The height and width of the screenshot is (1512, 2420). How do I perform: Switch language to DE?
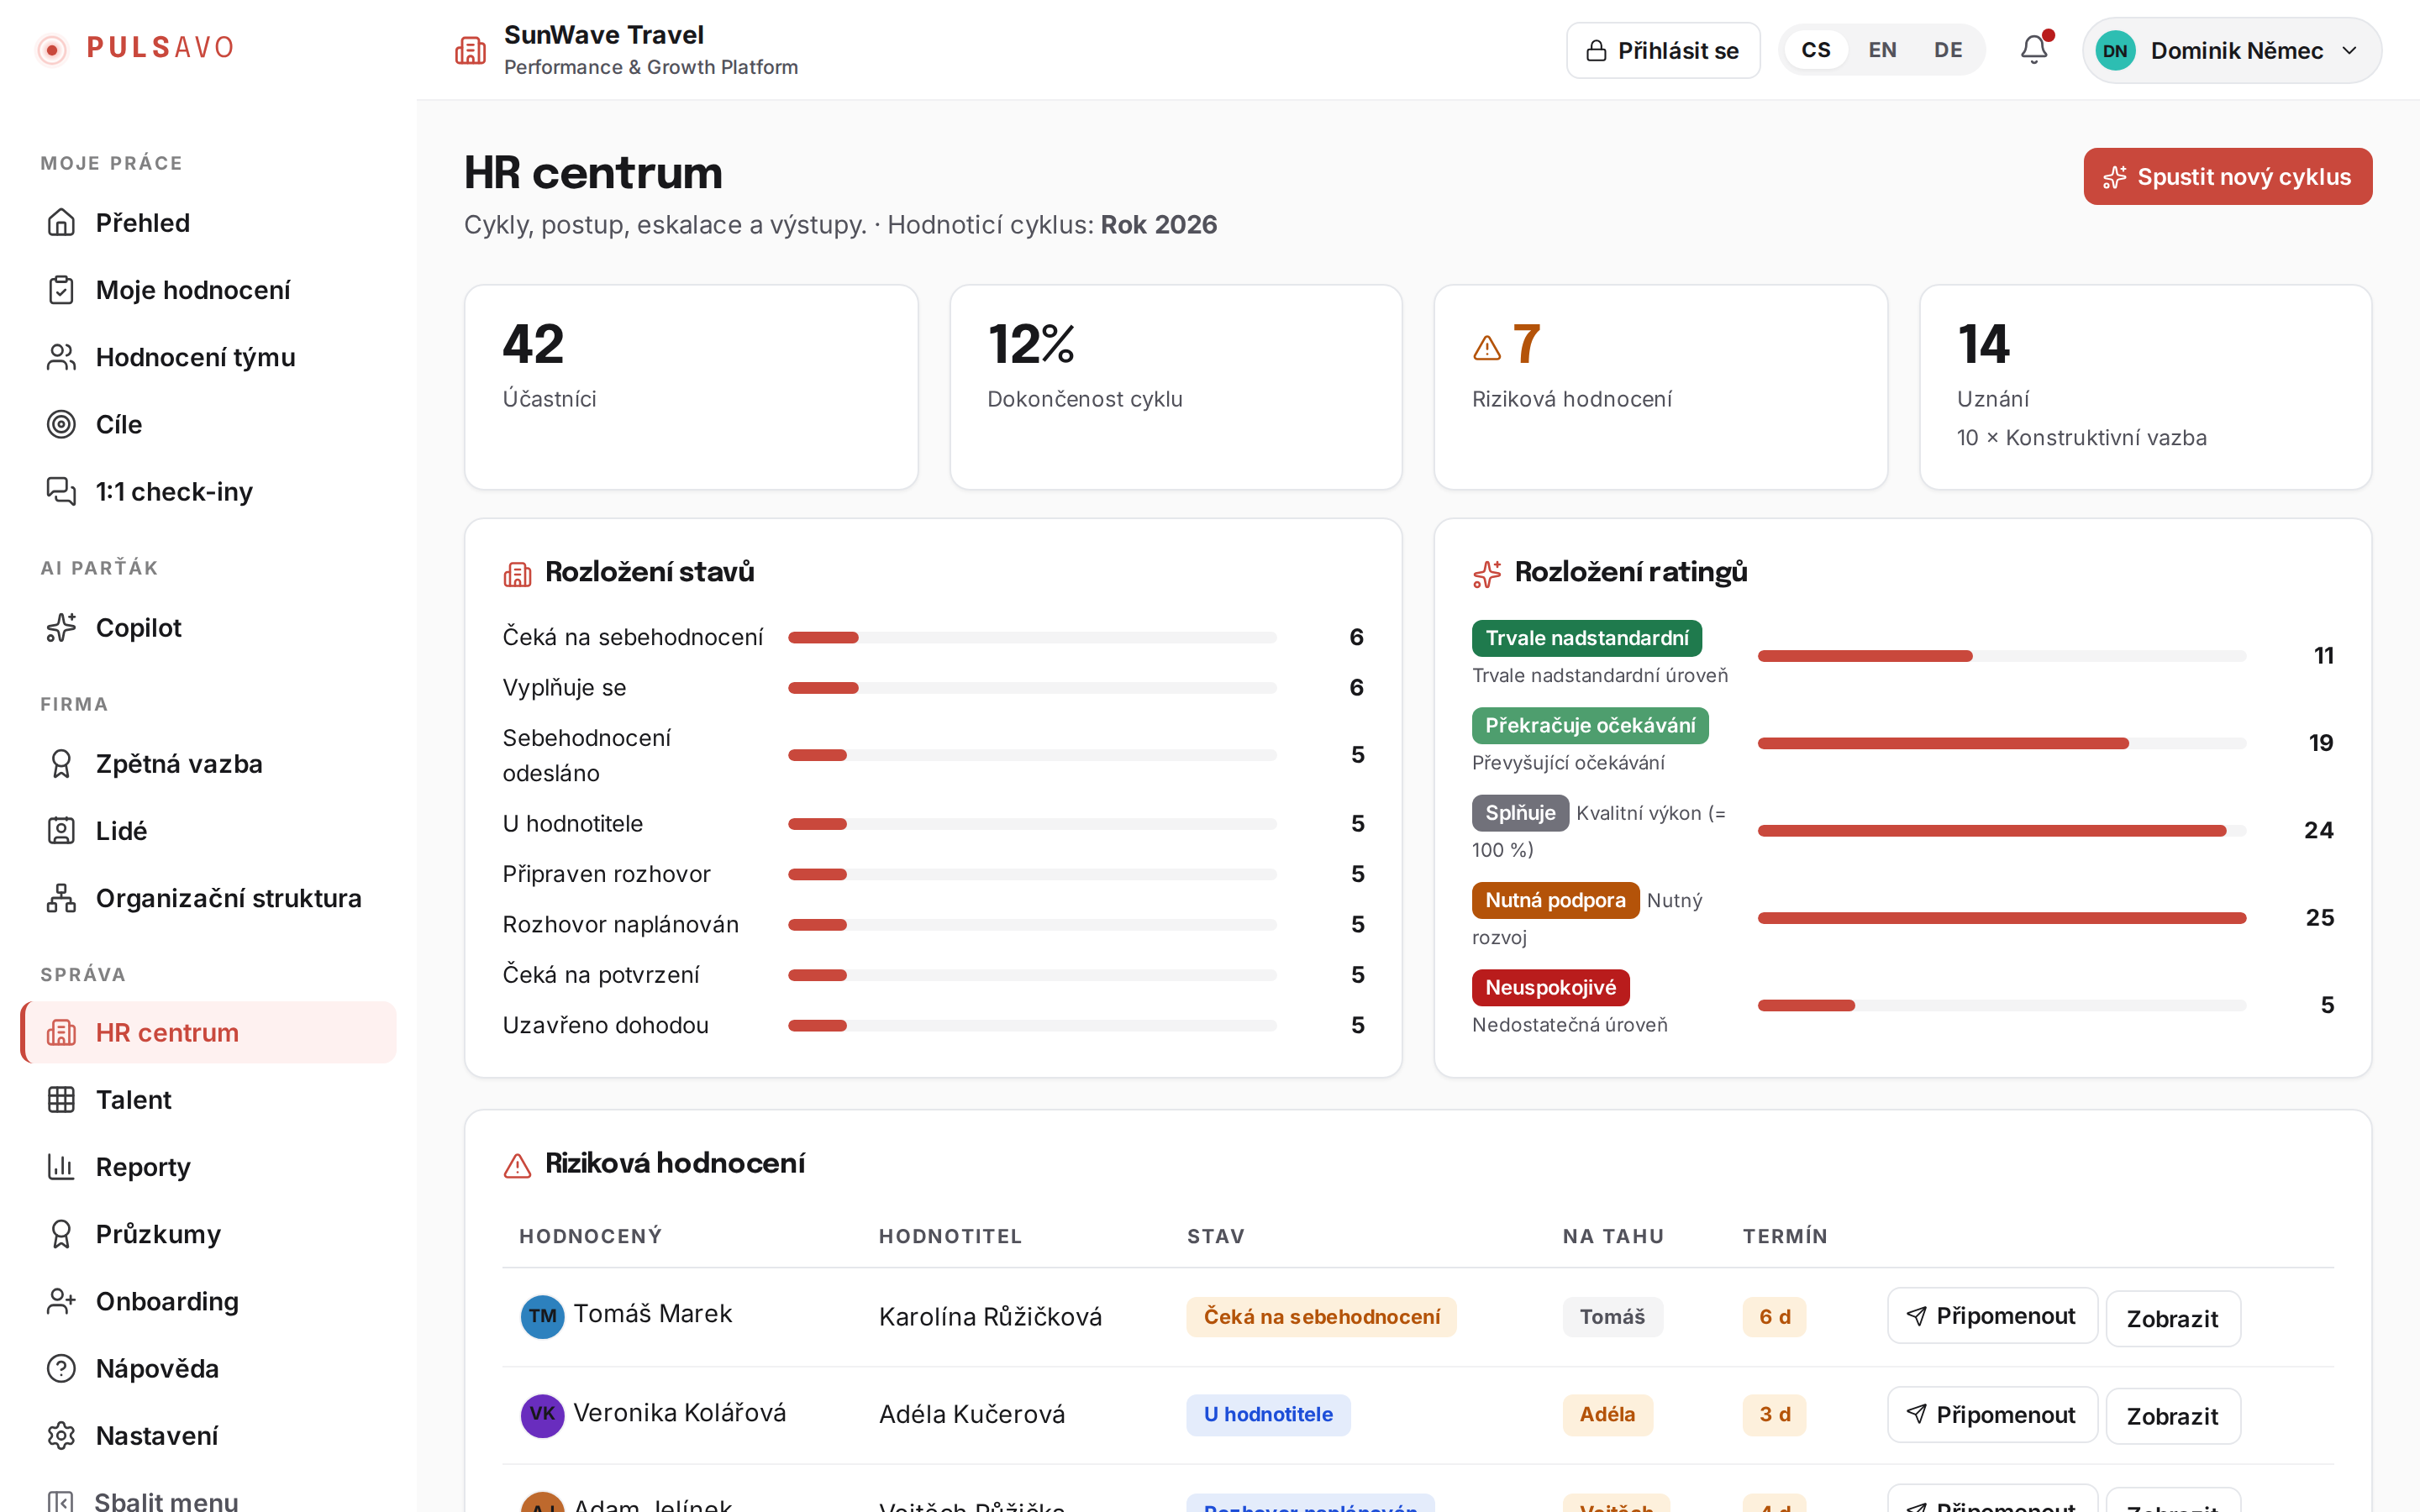(1948, 50)
